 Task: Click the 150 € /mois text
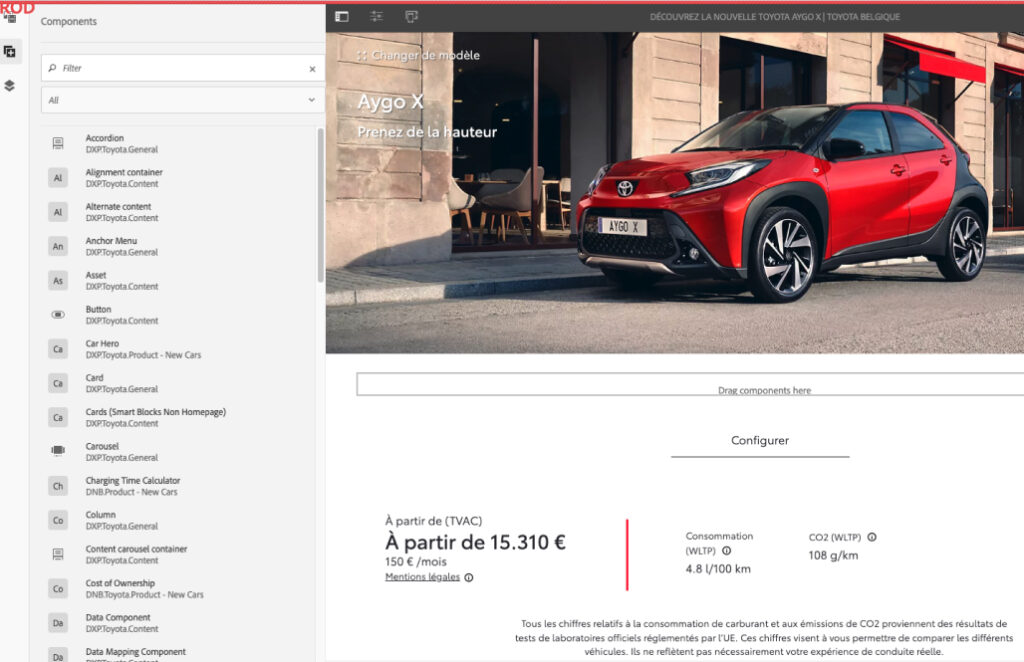click(x=416, y=561)
